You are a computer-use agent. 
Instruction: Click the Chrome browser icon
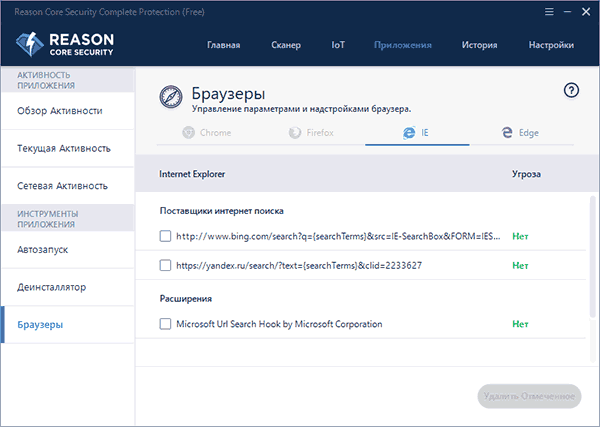point(189,132)
